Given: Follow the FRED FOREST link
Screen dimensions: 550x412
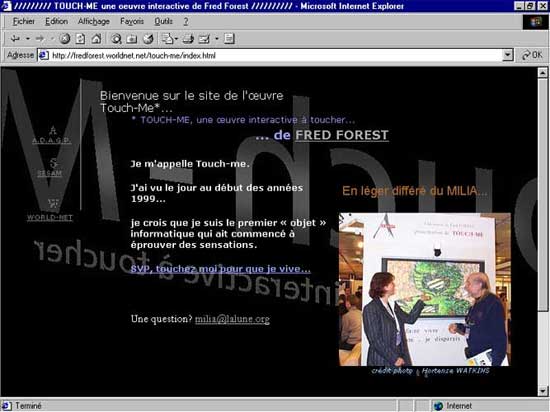Looking at the screenshot, I should tap(342, 135).
